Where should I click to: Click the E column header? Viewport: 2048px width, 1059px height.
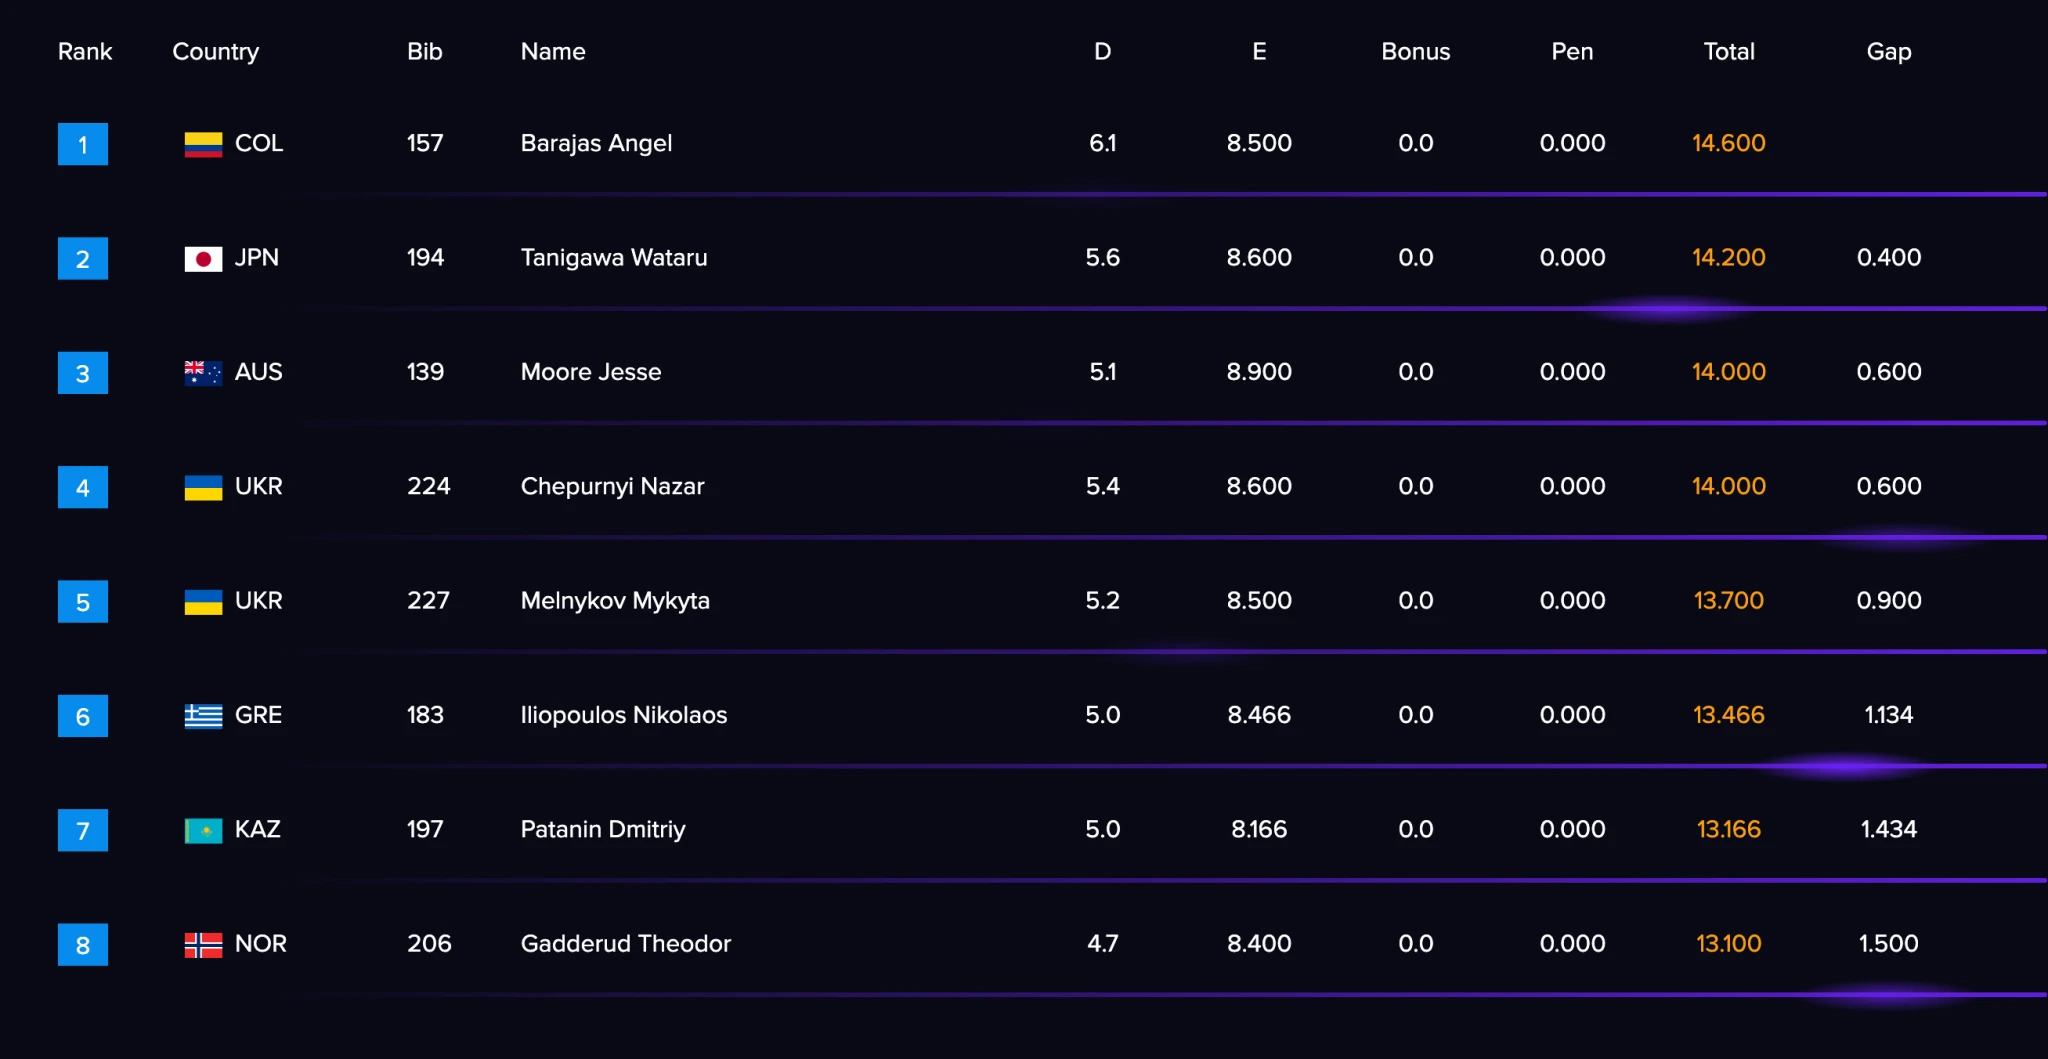tap(1259, 52)
